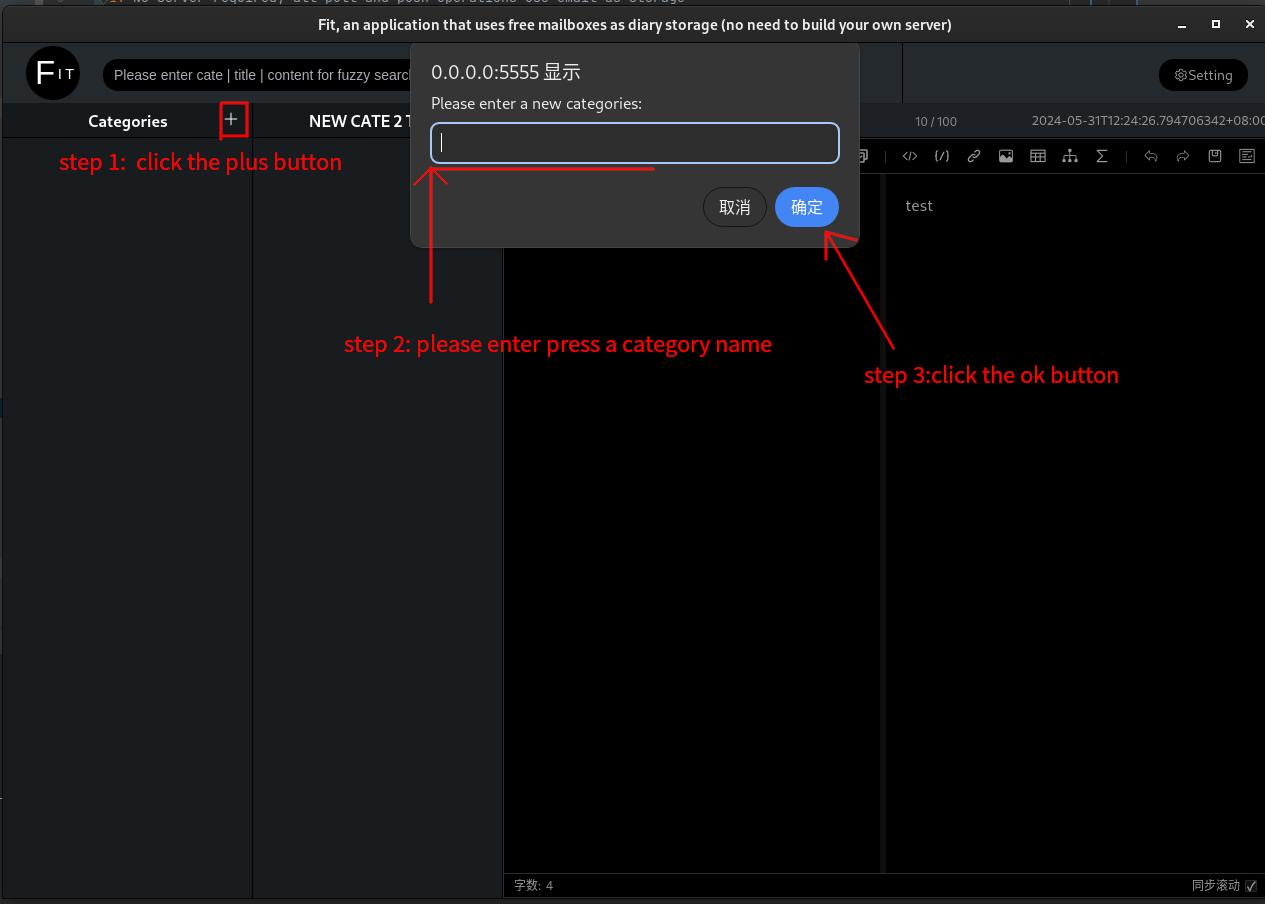The image size is (1265, 904).
Task: Click the 确定 confirm button
Action: coord(807,207)
